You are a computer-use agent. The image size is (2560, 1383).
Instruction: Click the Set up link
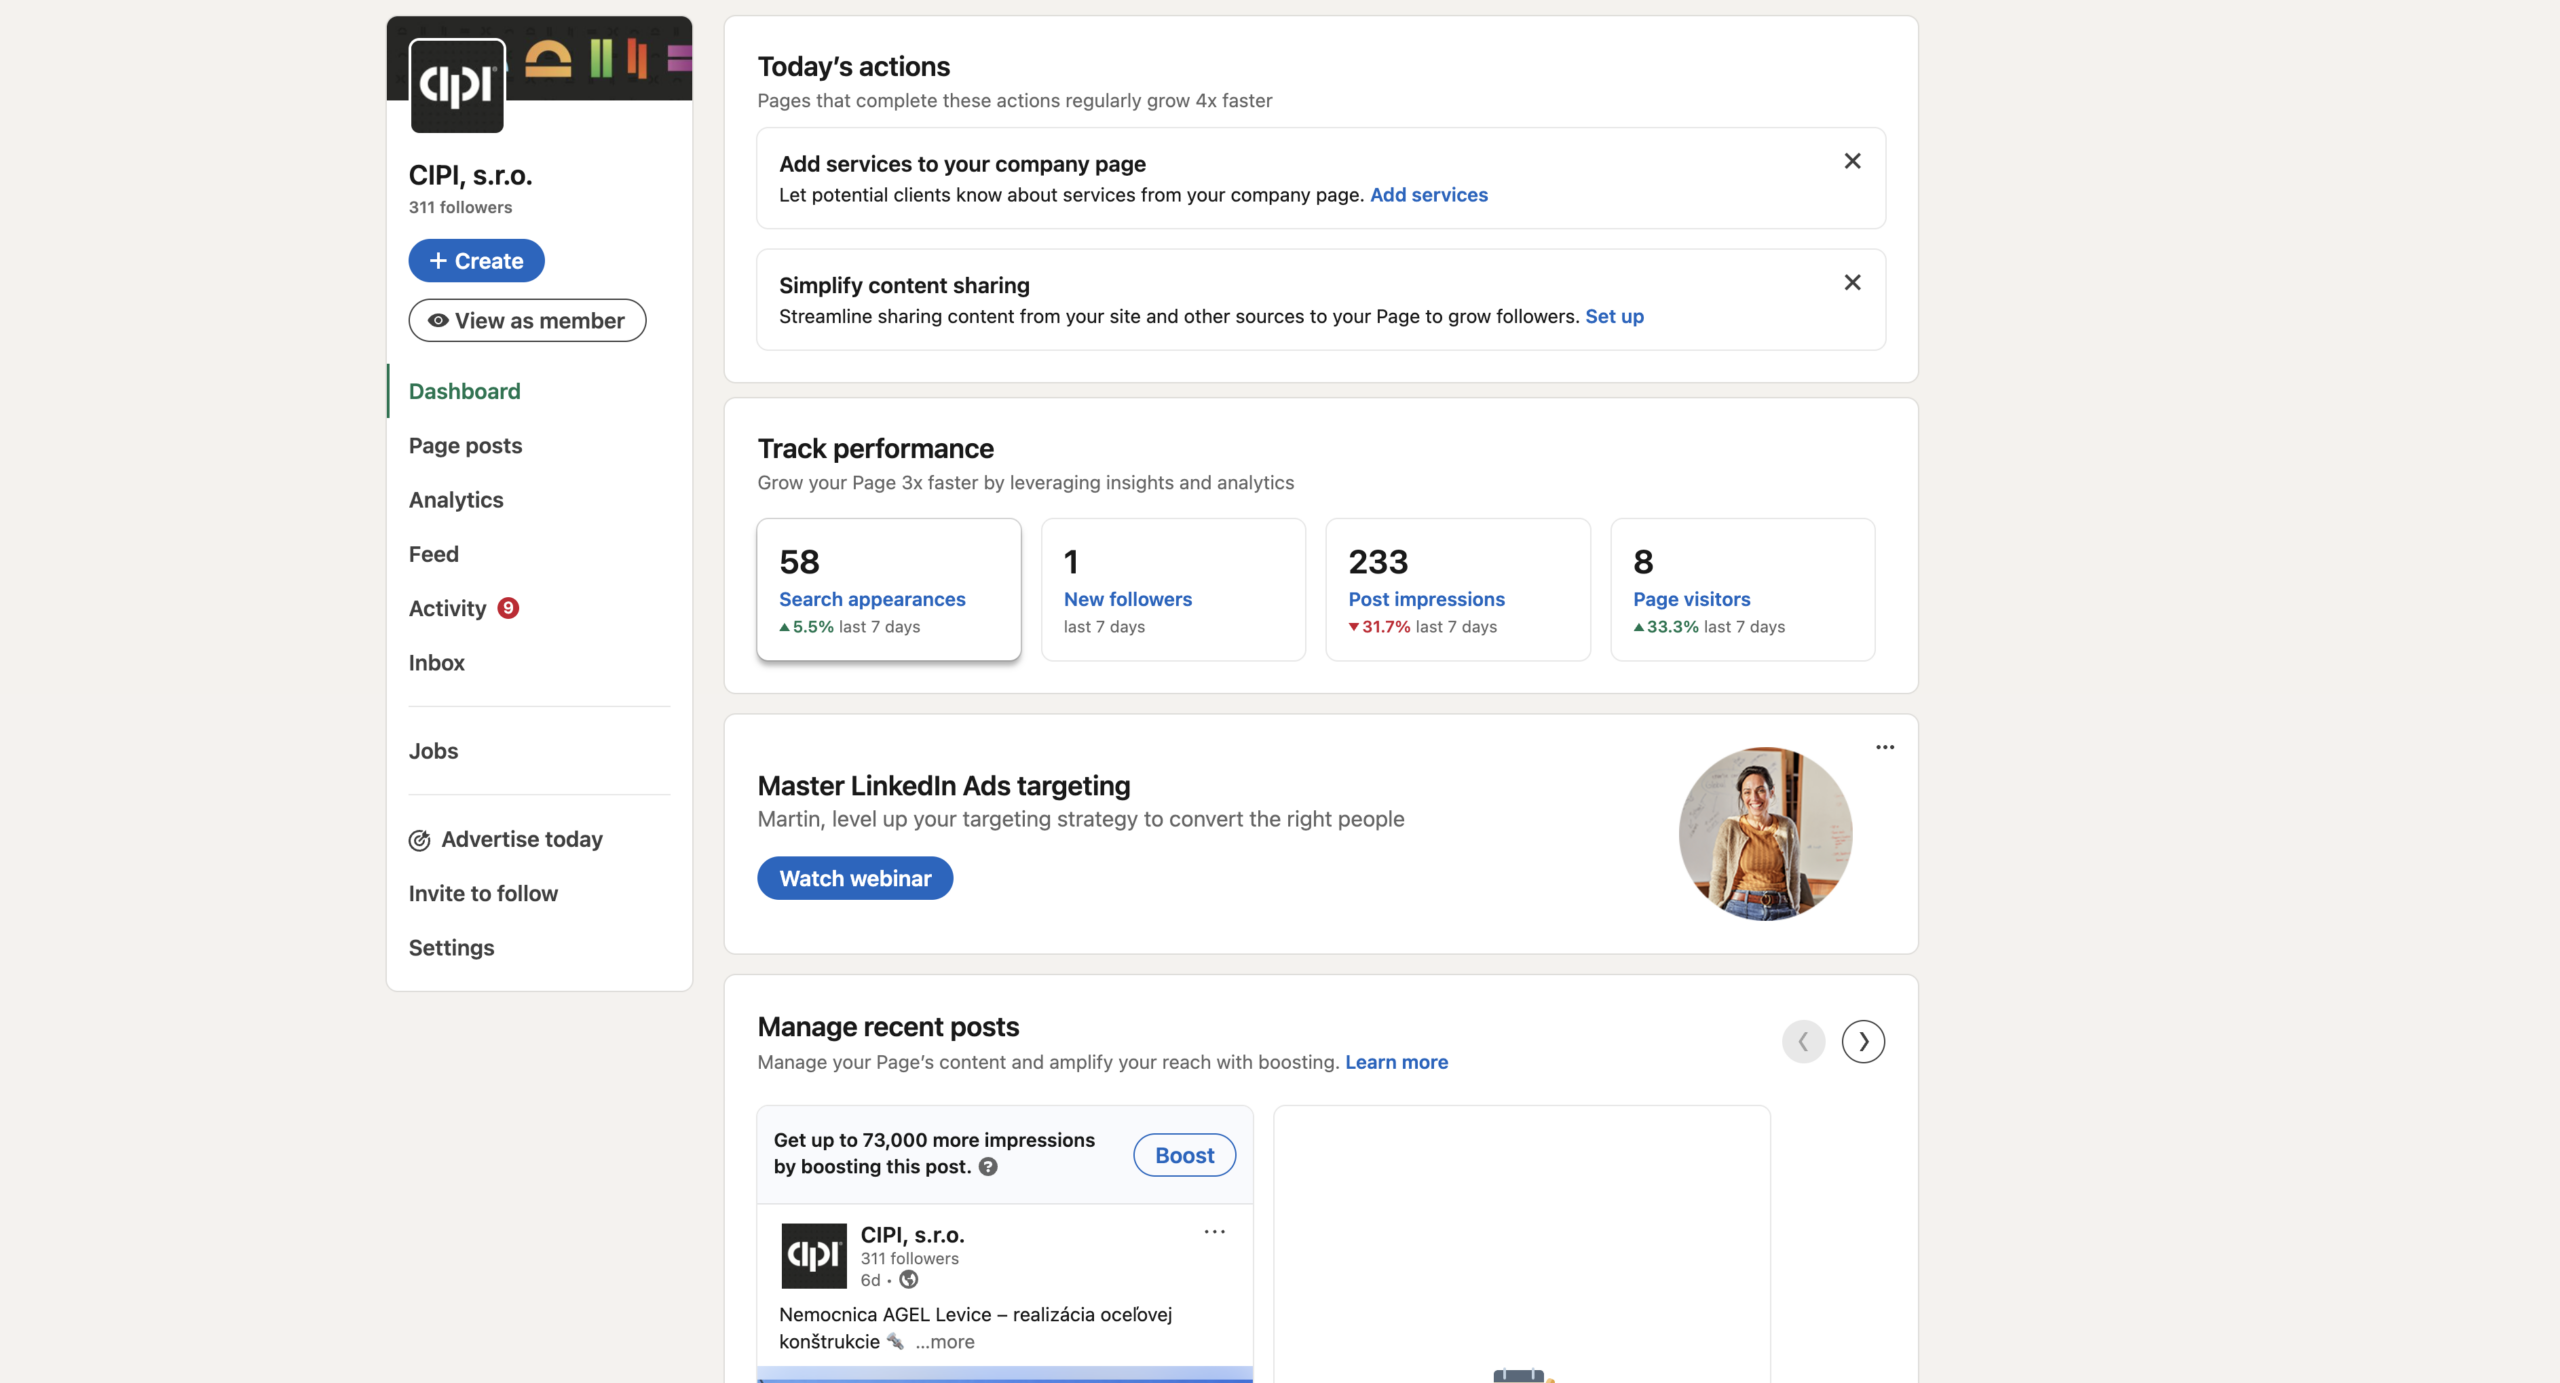[1614, 316]
